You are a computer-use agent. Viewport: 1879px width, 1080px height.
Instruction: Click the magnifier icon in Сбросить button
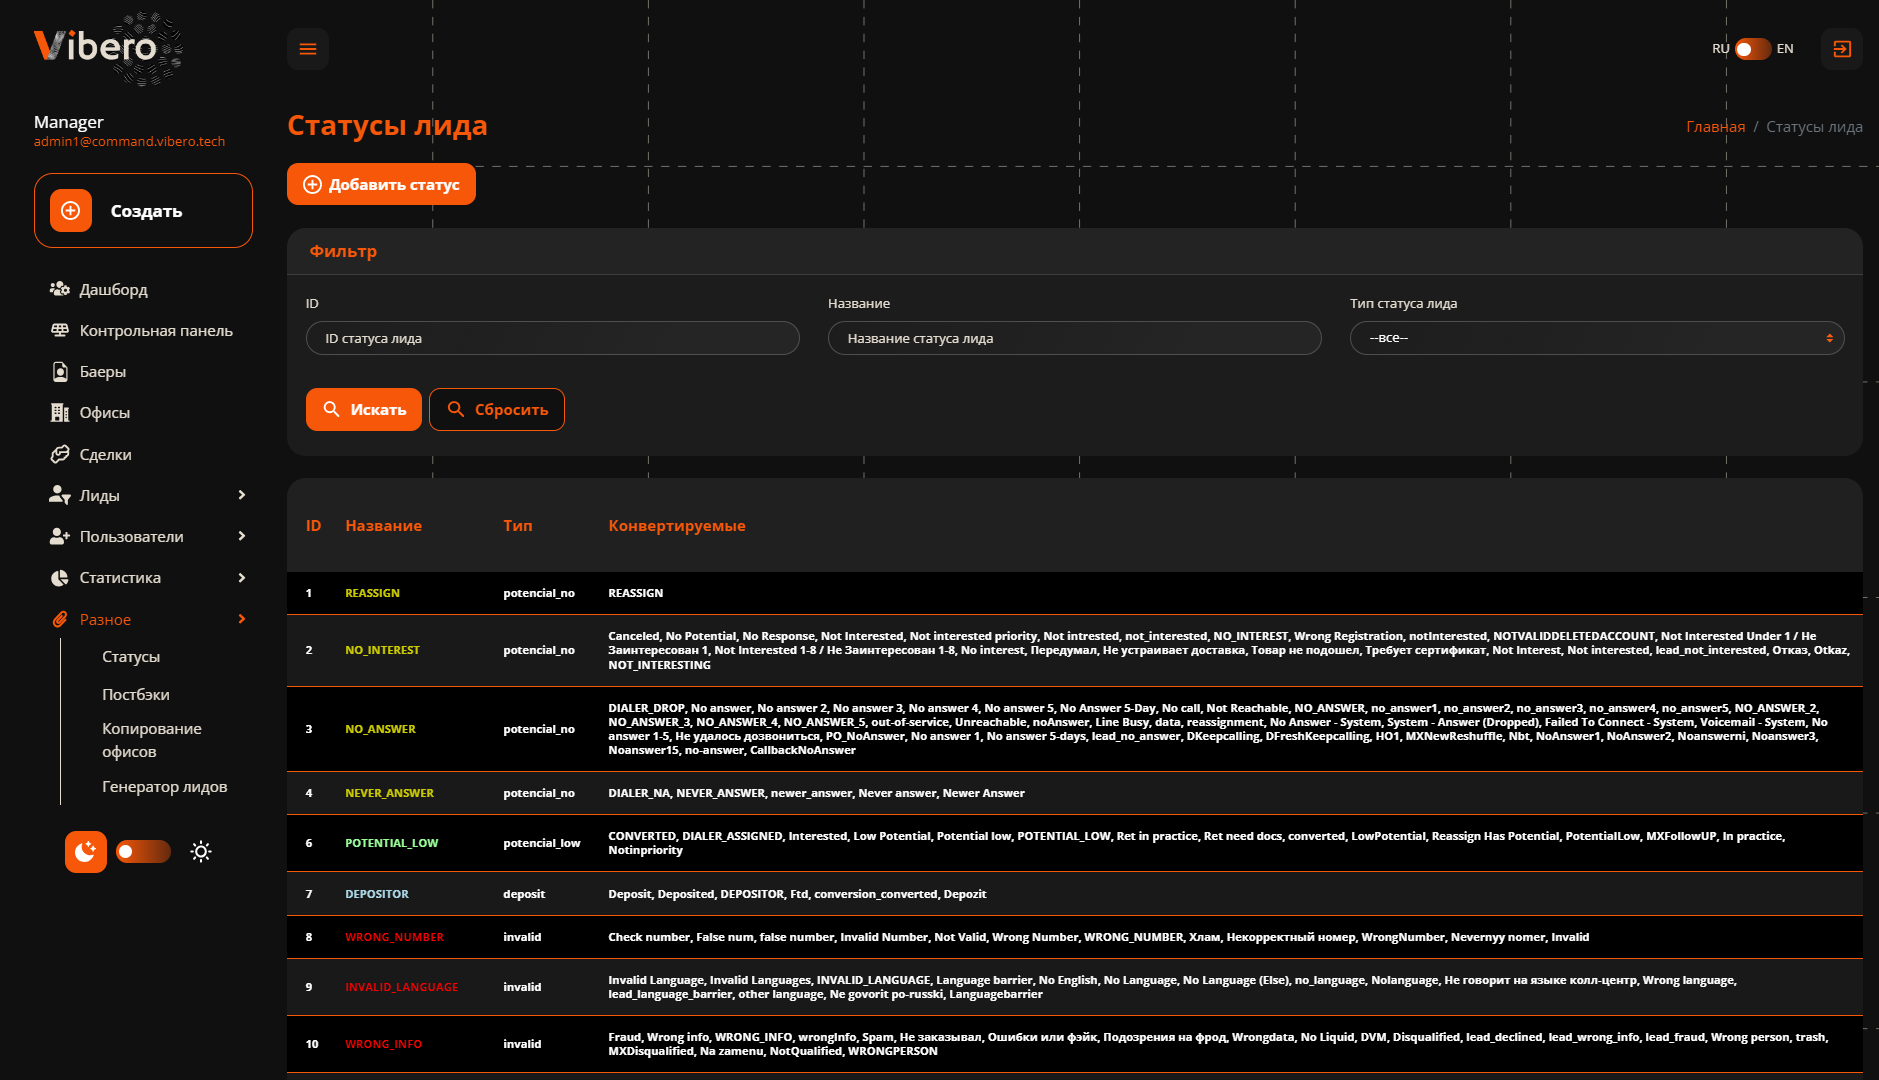[x=456, y=409]
